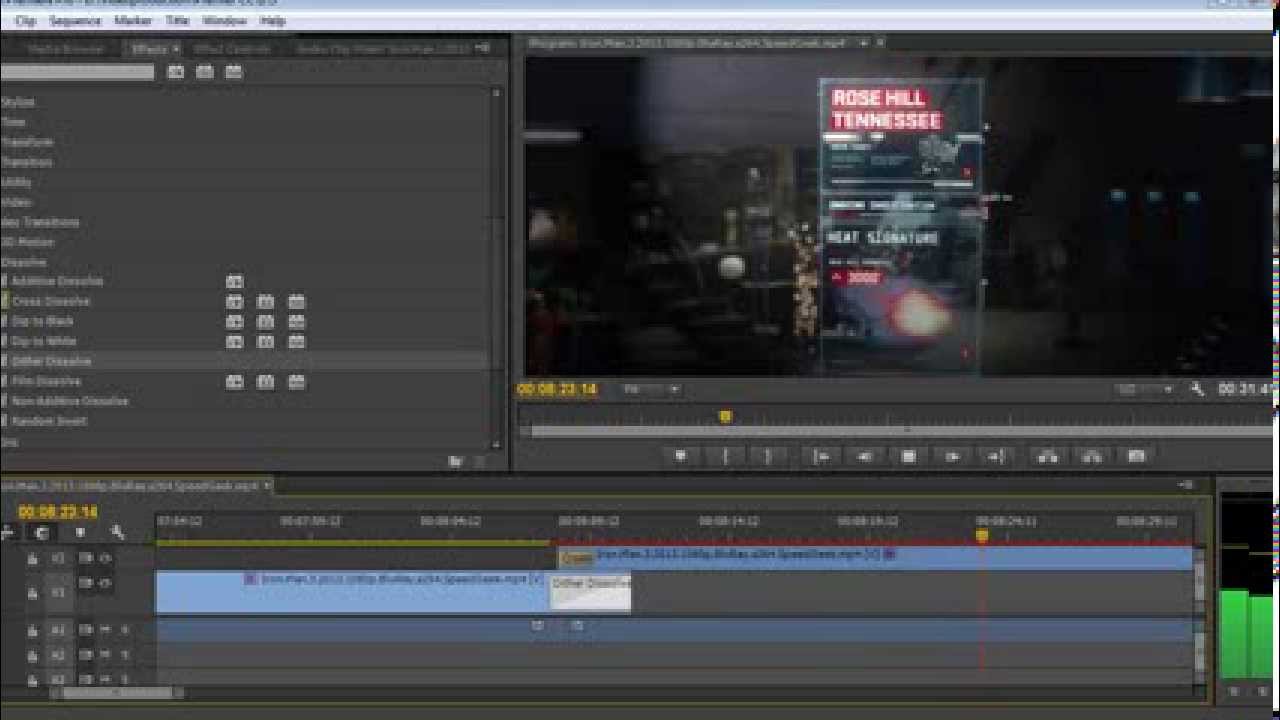The height and width of the screenshot is (720, 1280).
Task: Open the Clip menu
Action: [x=25, y=20]
